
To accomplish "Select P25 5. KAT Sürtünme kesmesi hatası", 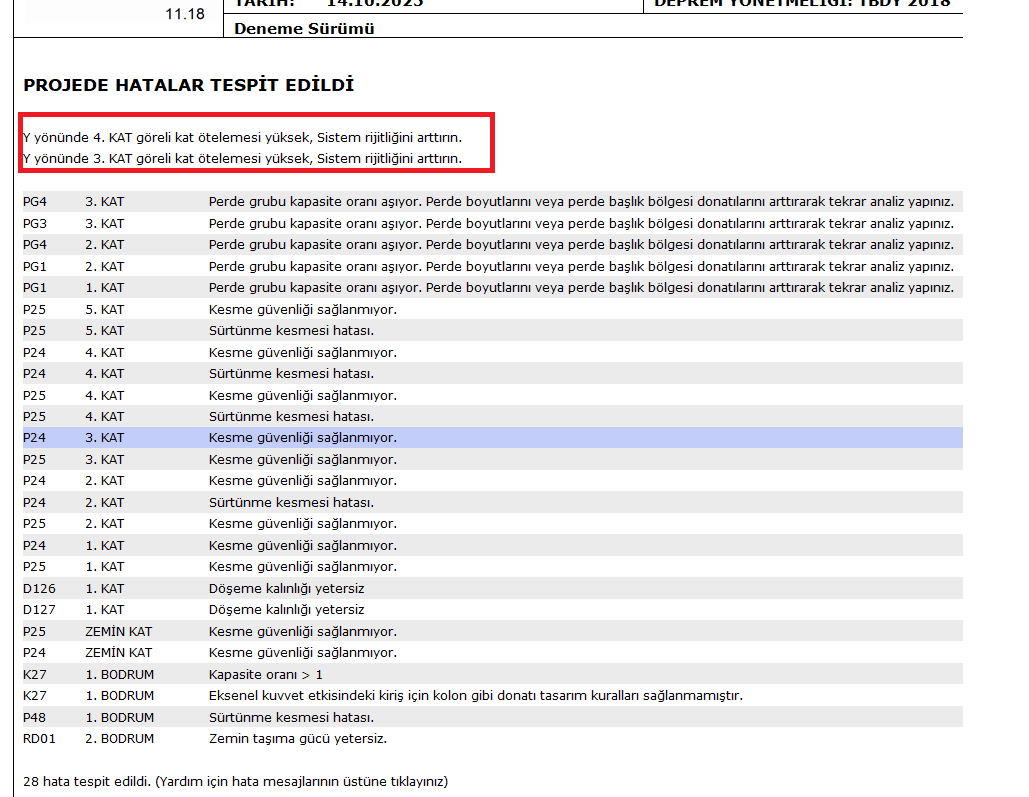I will 291,331.
